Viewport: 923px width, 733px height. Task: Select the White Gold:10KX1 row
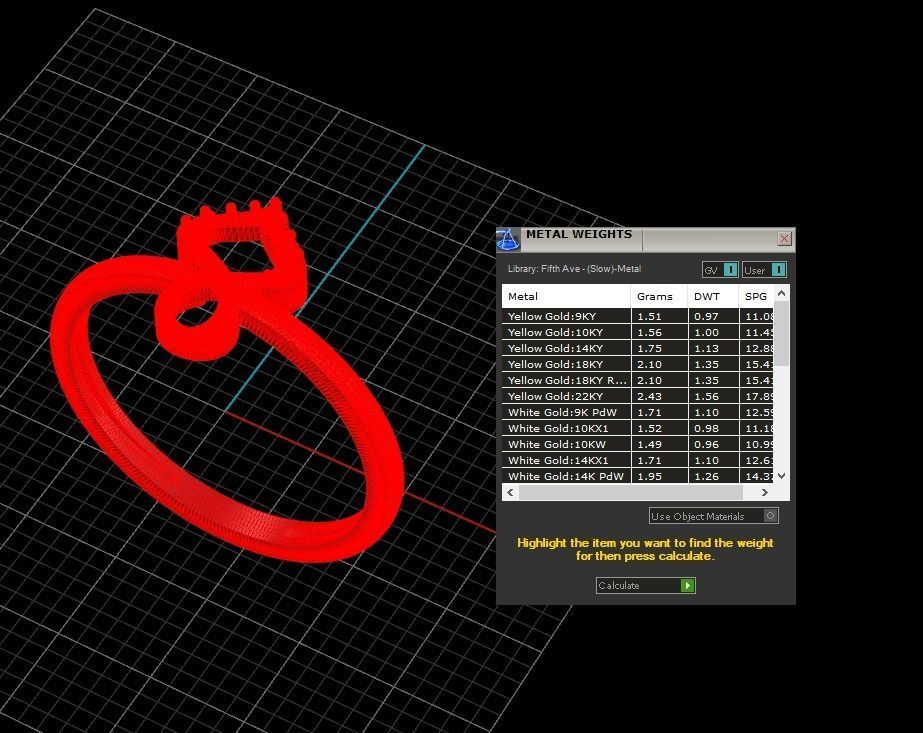(x=638, y=428)
